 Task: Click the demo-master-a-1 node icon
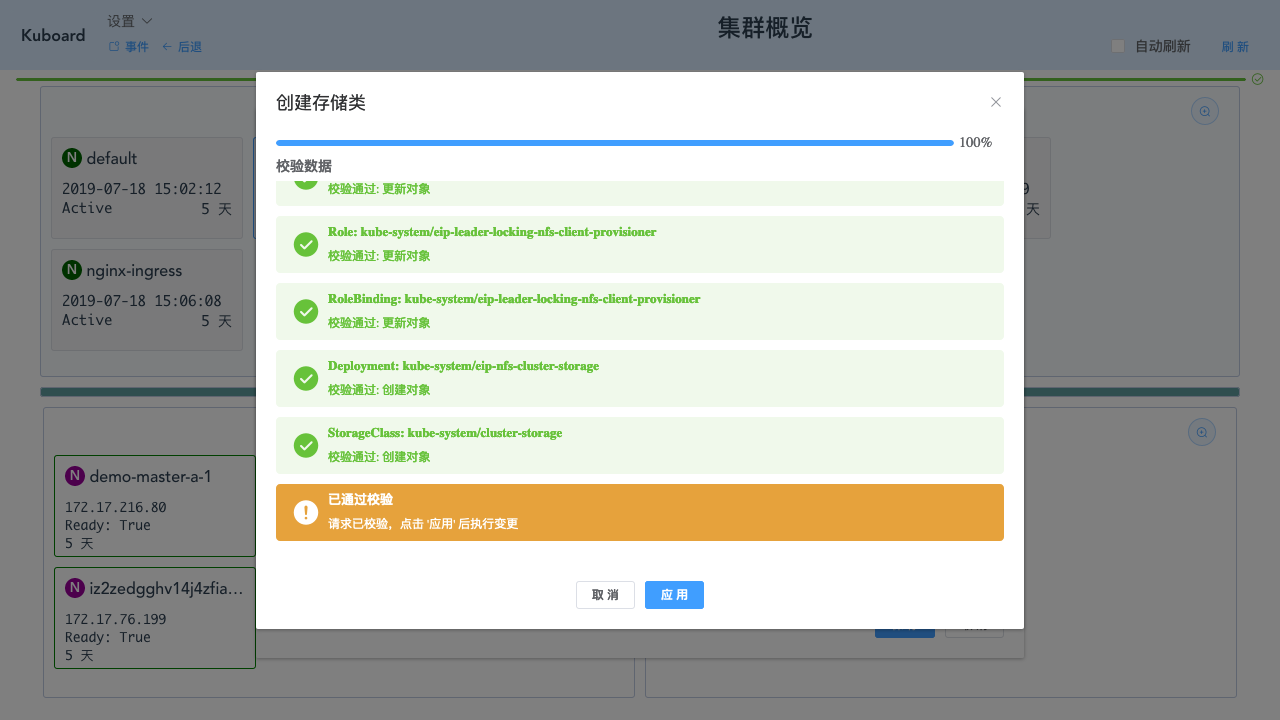coord(75,476)
